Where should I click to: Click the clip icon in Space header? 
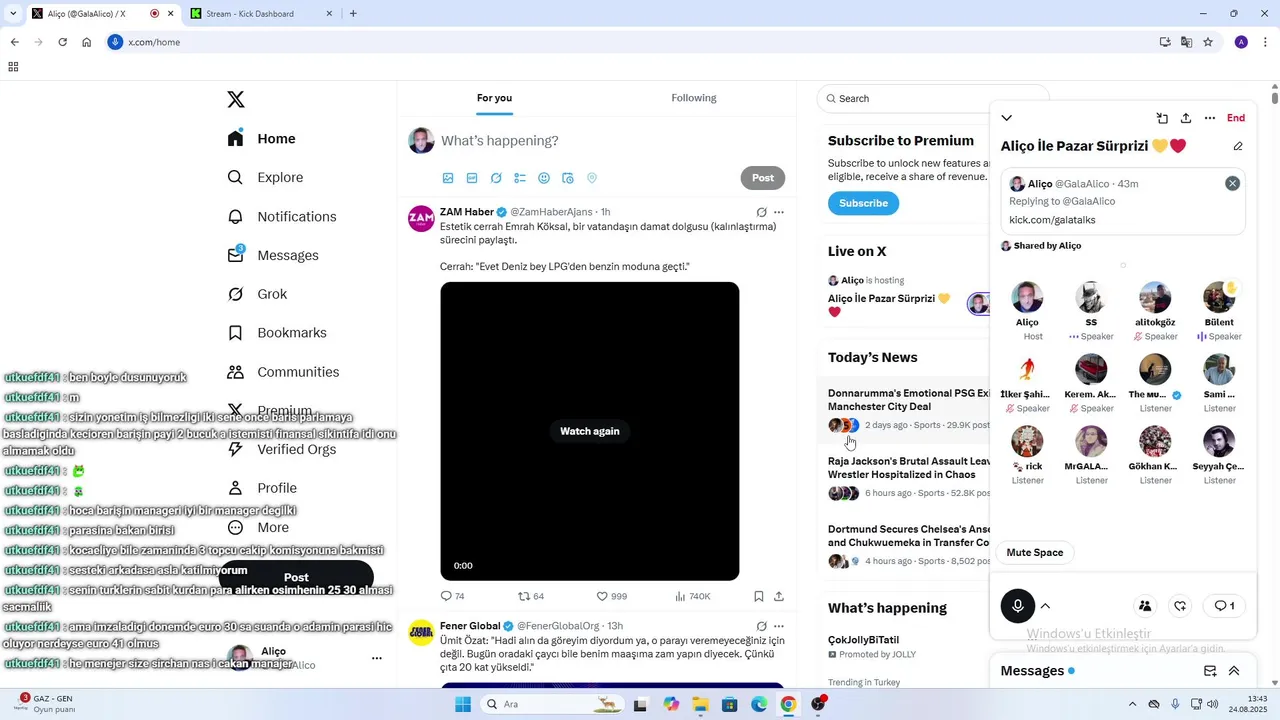click(x=1162, y=118)
